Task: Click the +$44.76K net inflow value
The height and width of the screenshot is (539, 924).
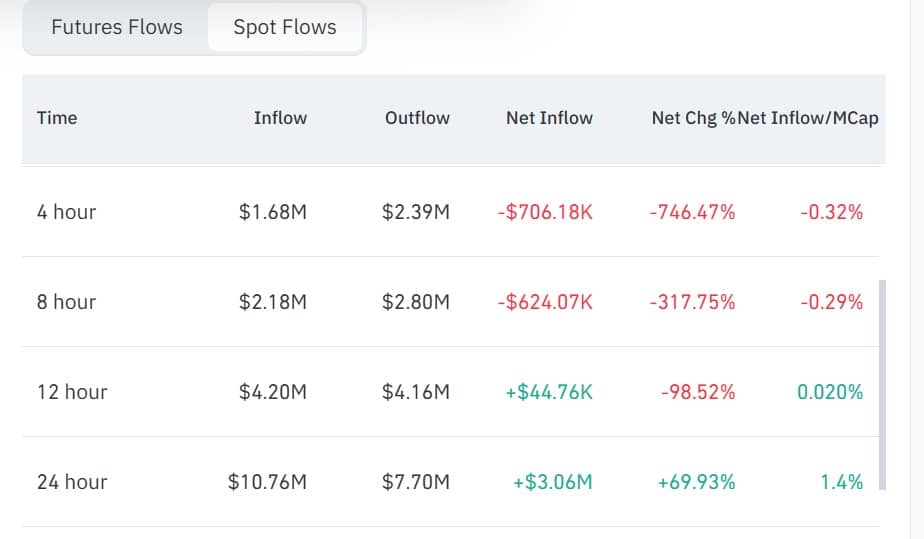Action: pyautogui.click(x=549, y=392)
